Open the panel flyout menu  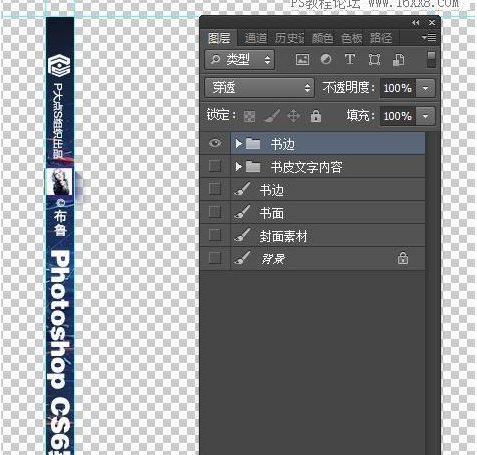429,37
